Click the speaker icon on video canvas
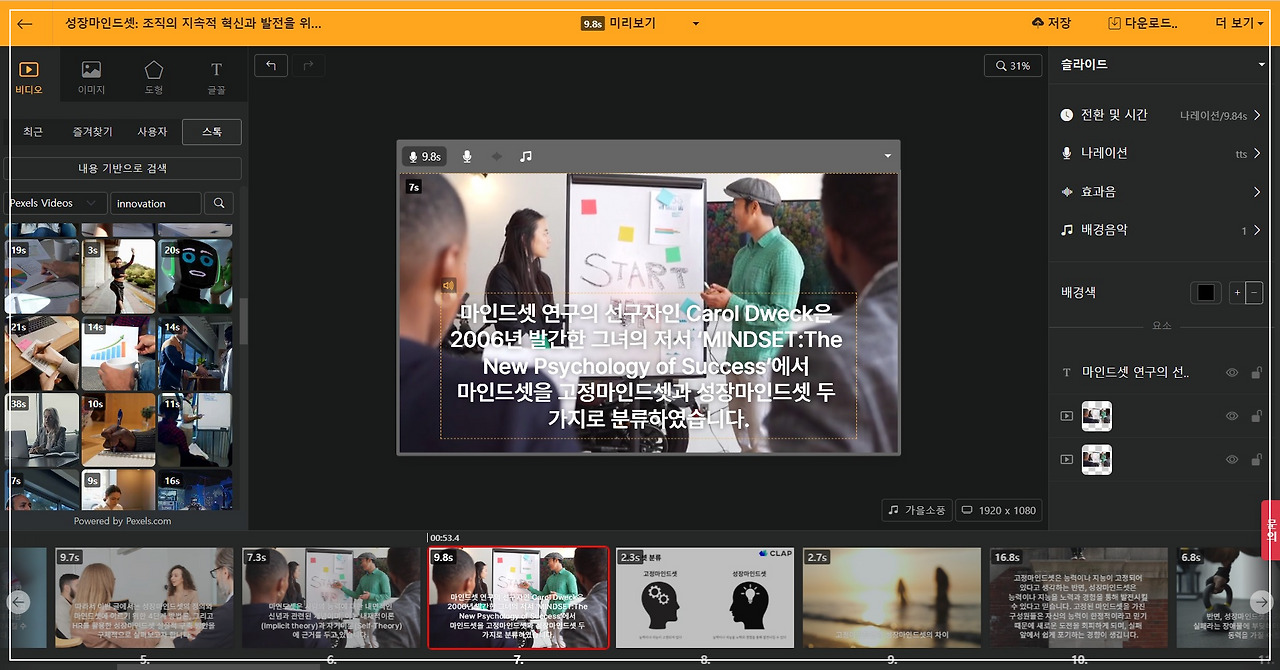Screen dimensions: 1280x670 pyautogui.click(x=448, y=285)
